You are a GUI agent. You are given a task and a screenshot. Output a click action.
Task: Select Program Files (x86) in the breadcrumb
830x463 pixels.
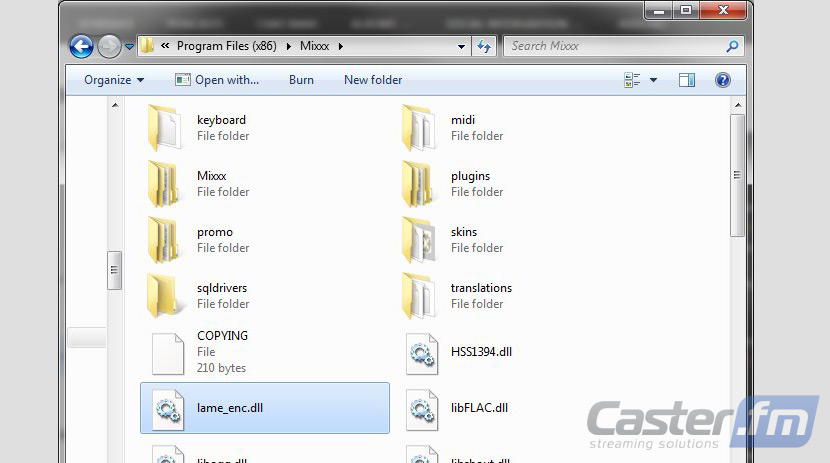pyautogui.click(x=227, y=46)
